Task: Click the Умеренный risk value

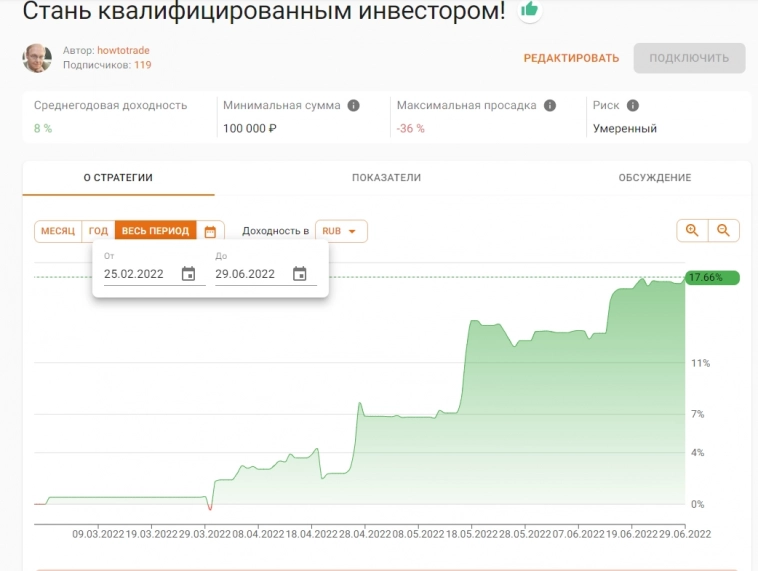Action: click(625, 129)
